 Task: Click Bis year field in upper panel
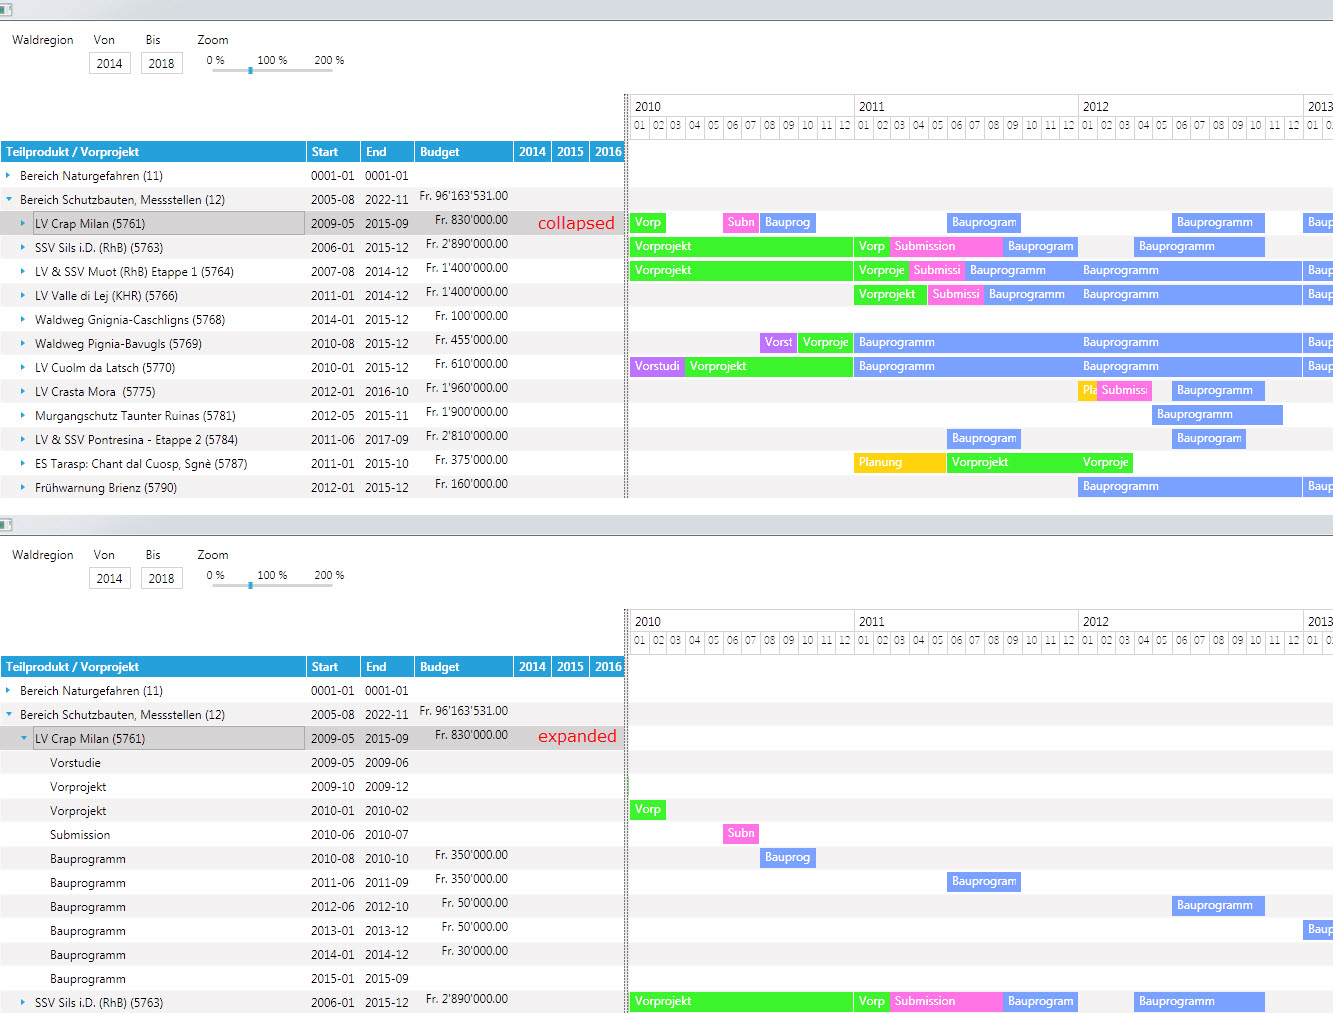tap(162, 63)
